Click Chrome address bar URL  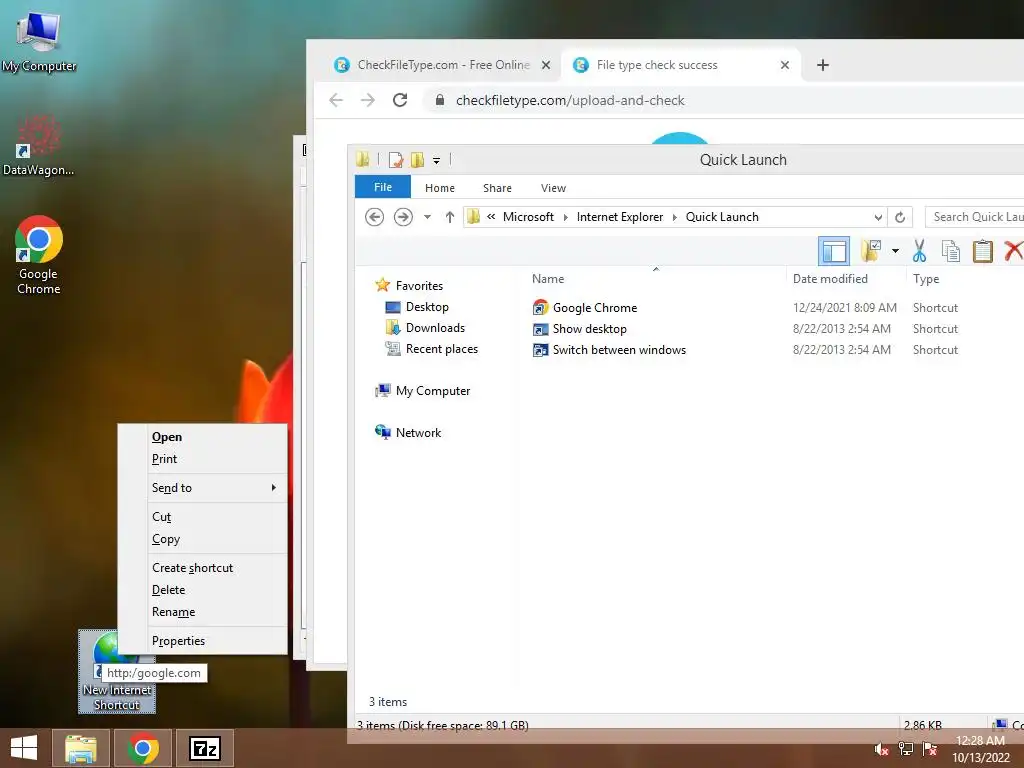[570, 100]
